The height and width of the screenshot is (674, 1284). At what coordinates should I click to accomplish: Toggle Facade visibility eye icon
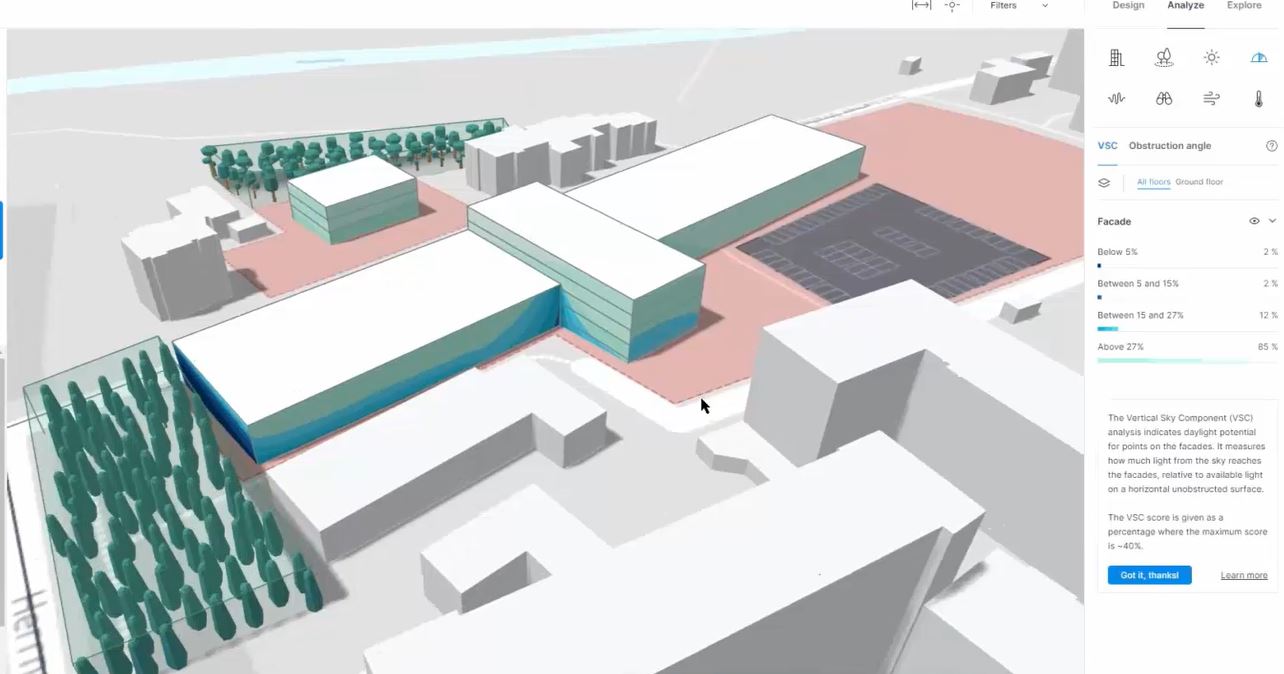click(x=1254, y=221)
